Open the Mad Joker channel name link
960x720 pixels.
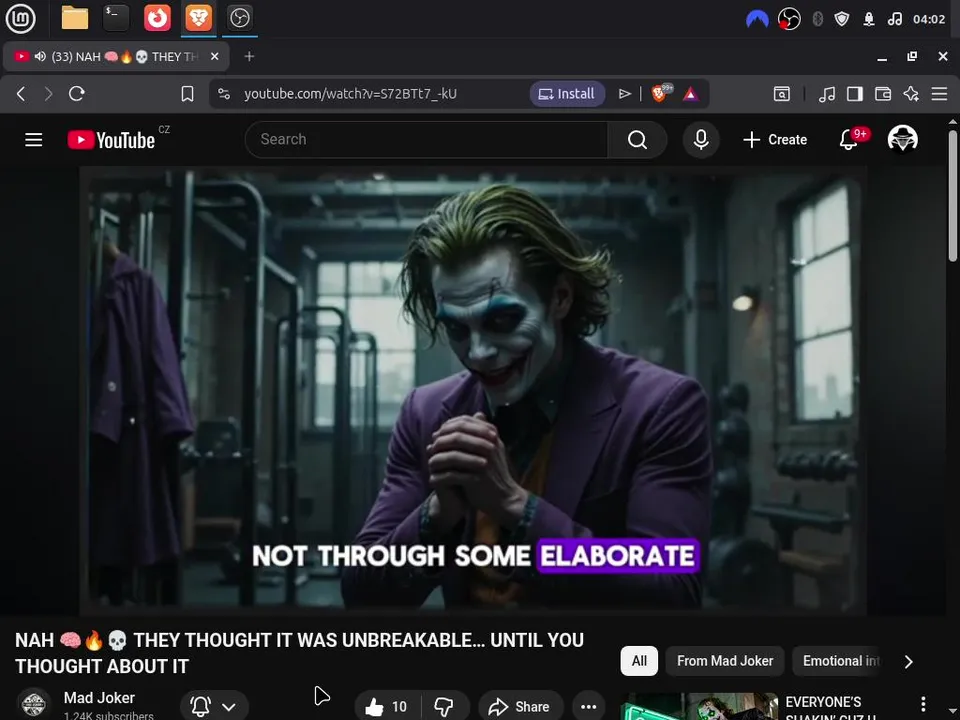(x=99, y=698)
